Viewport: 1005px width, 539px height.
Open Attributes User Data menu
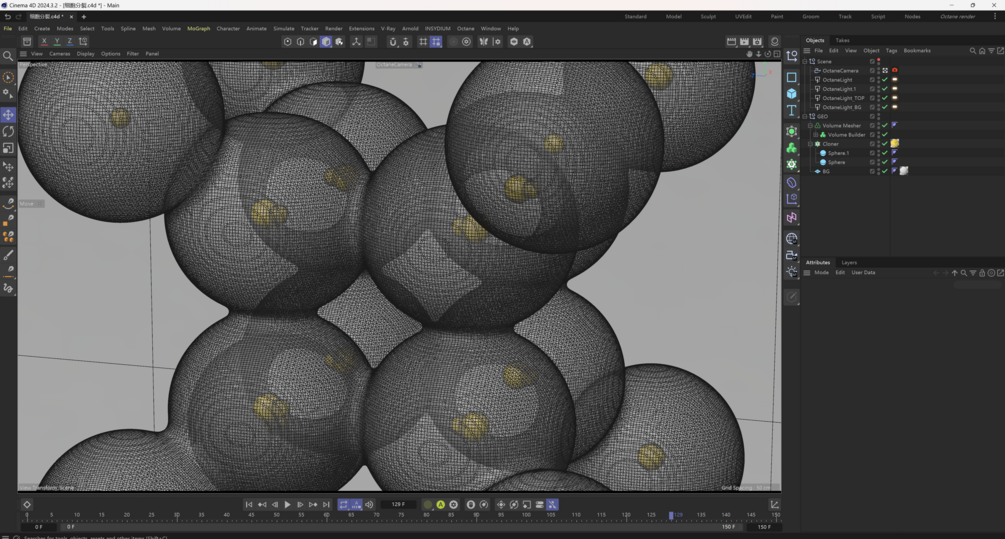coord(863,272)
